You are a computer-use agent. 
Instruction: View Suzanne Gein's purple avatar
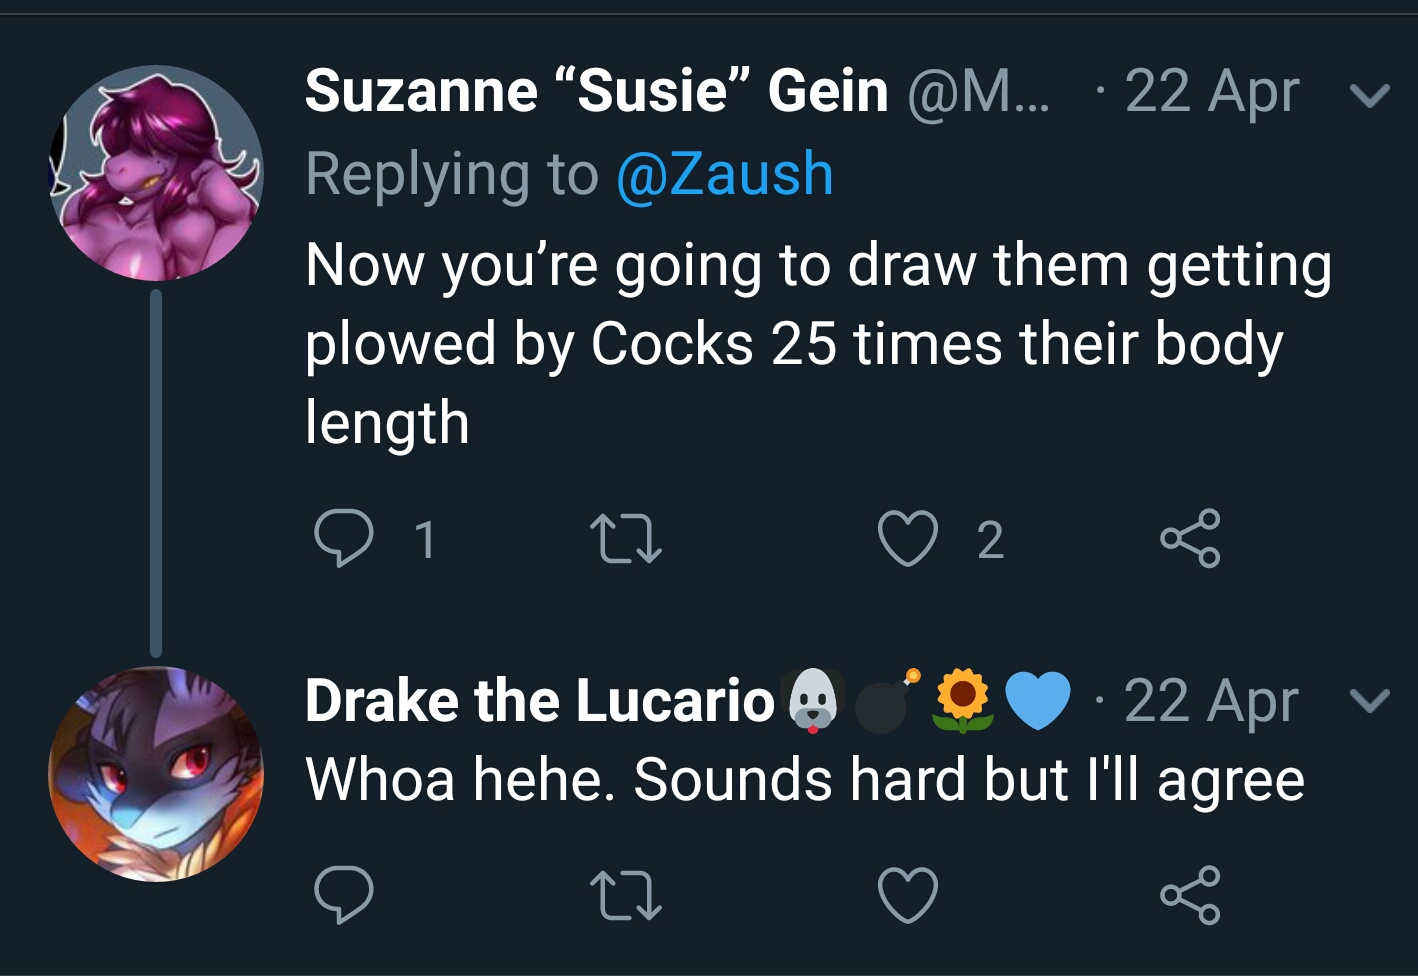[x=156, y=172]
